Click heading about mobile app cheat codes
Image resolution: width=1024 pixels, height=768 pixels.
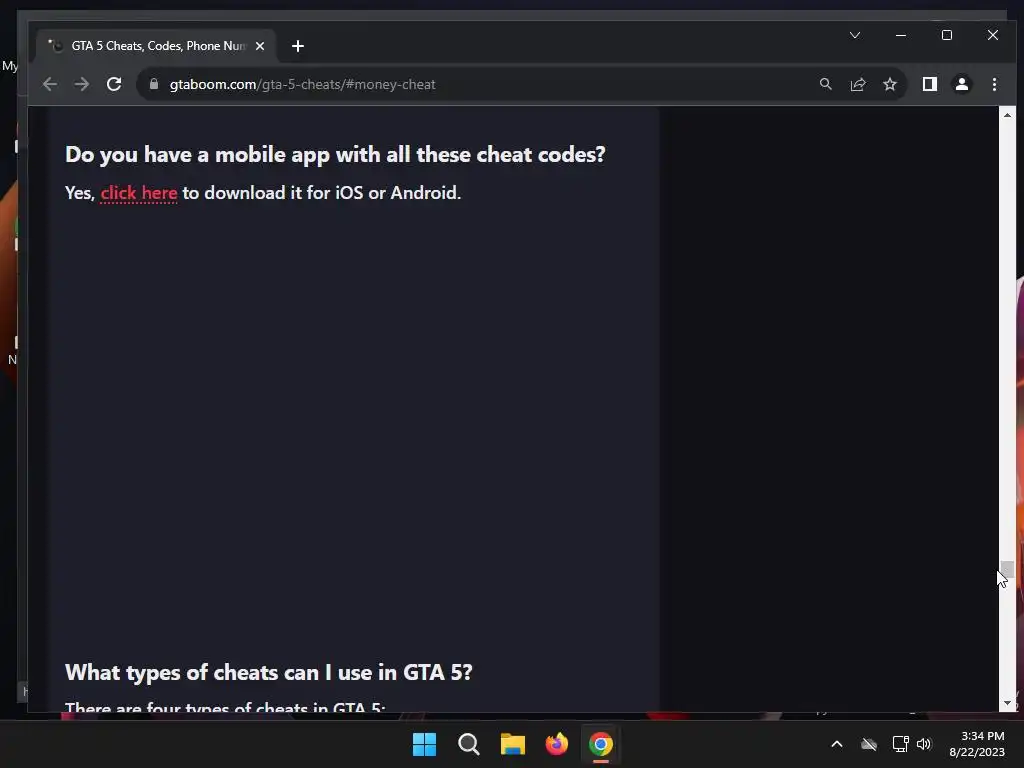[x=335, y=155]
